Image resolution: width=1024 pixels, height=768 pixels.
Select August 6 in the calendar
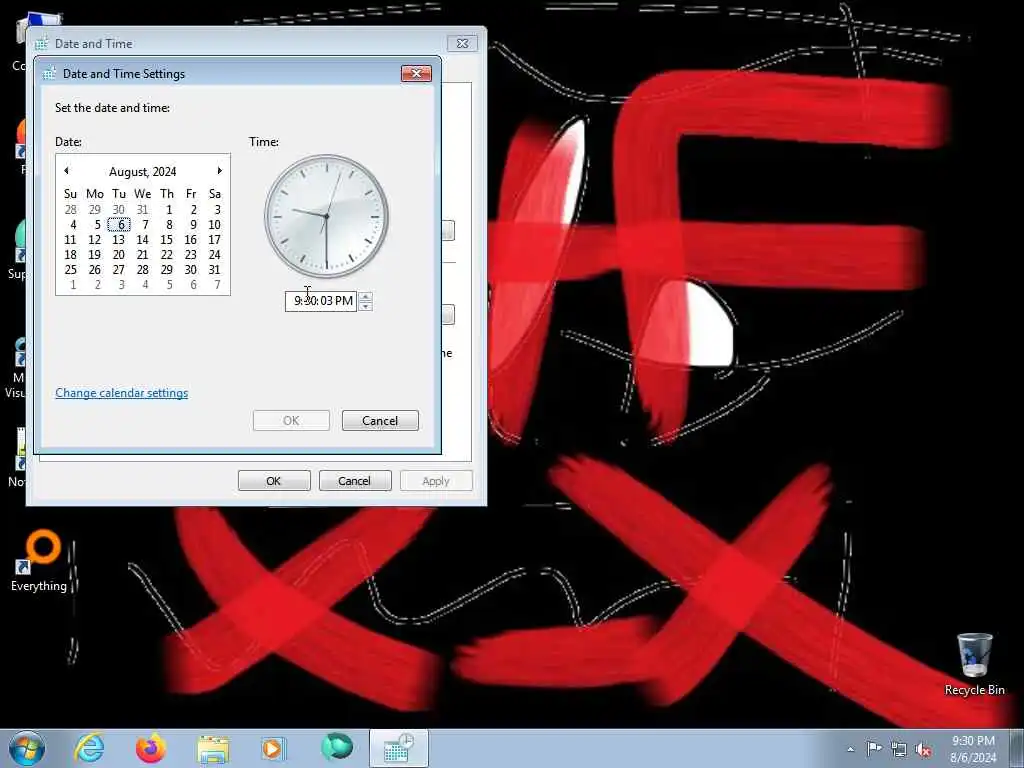pos(120,225)
